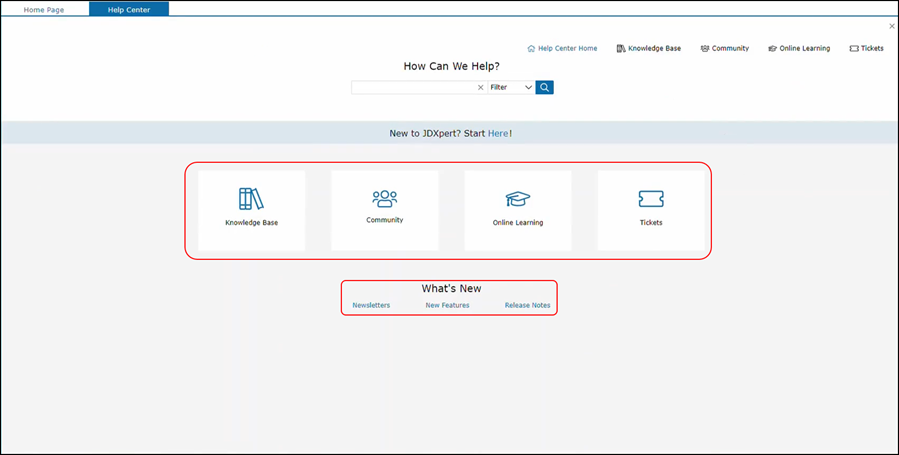Close the Help Center panel with X
Viewport: 899px width, 455px height.
(x=892, y=26)
